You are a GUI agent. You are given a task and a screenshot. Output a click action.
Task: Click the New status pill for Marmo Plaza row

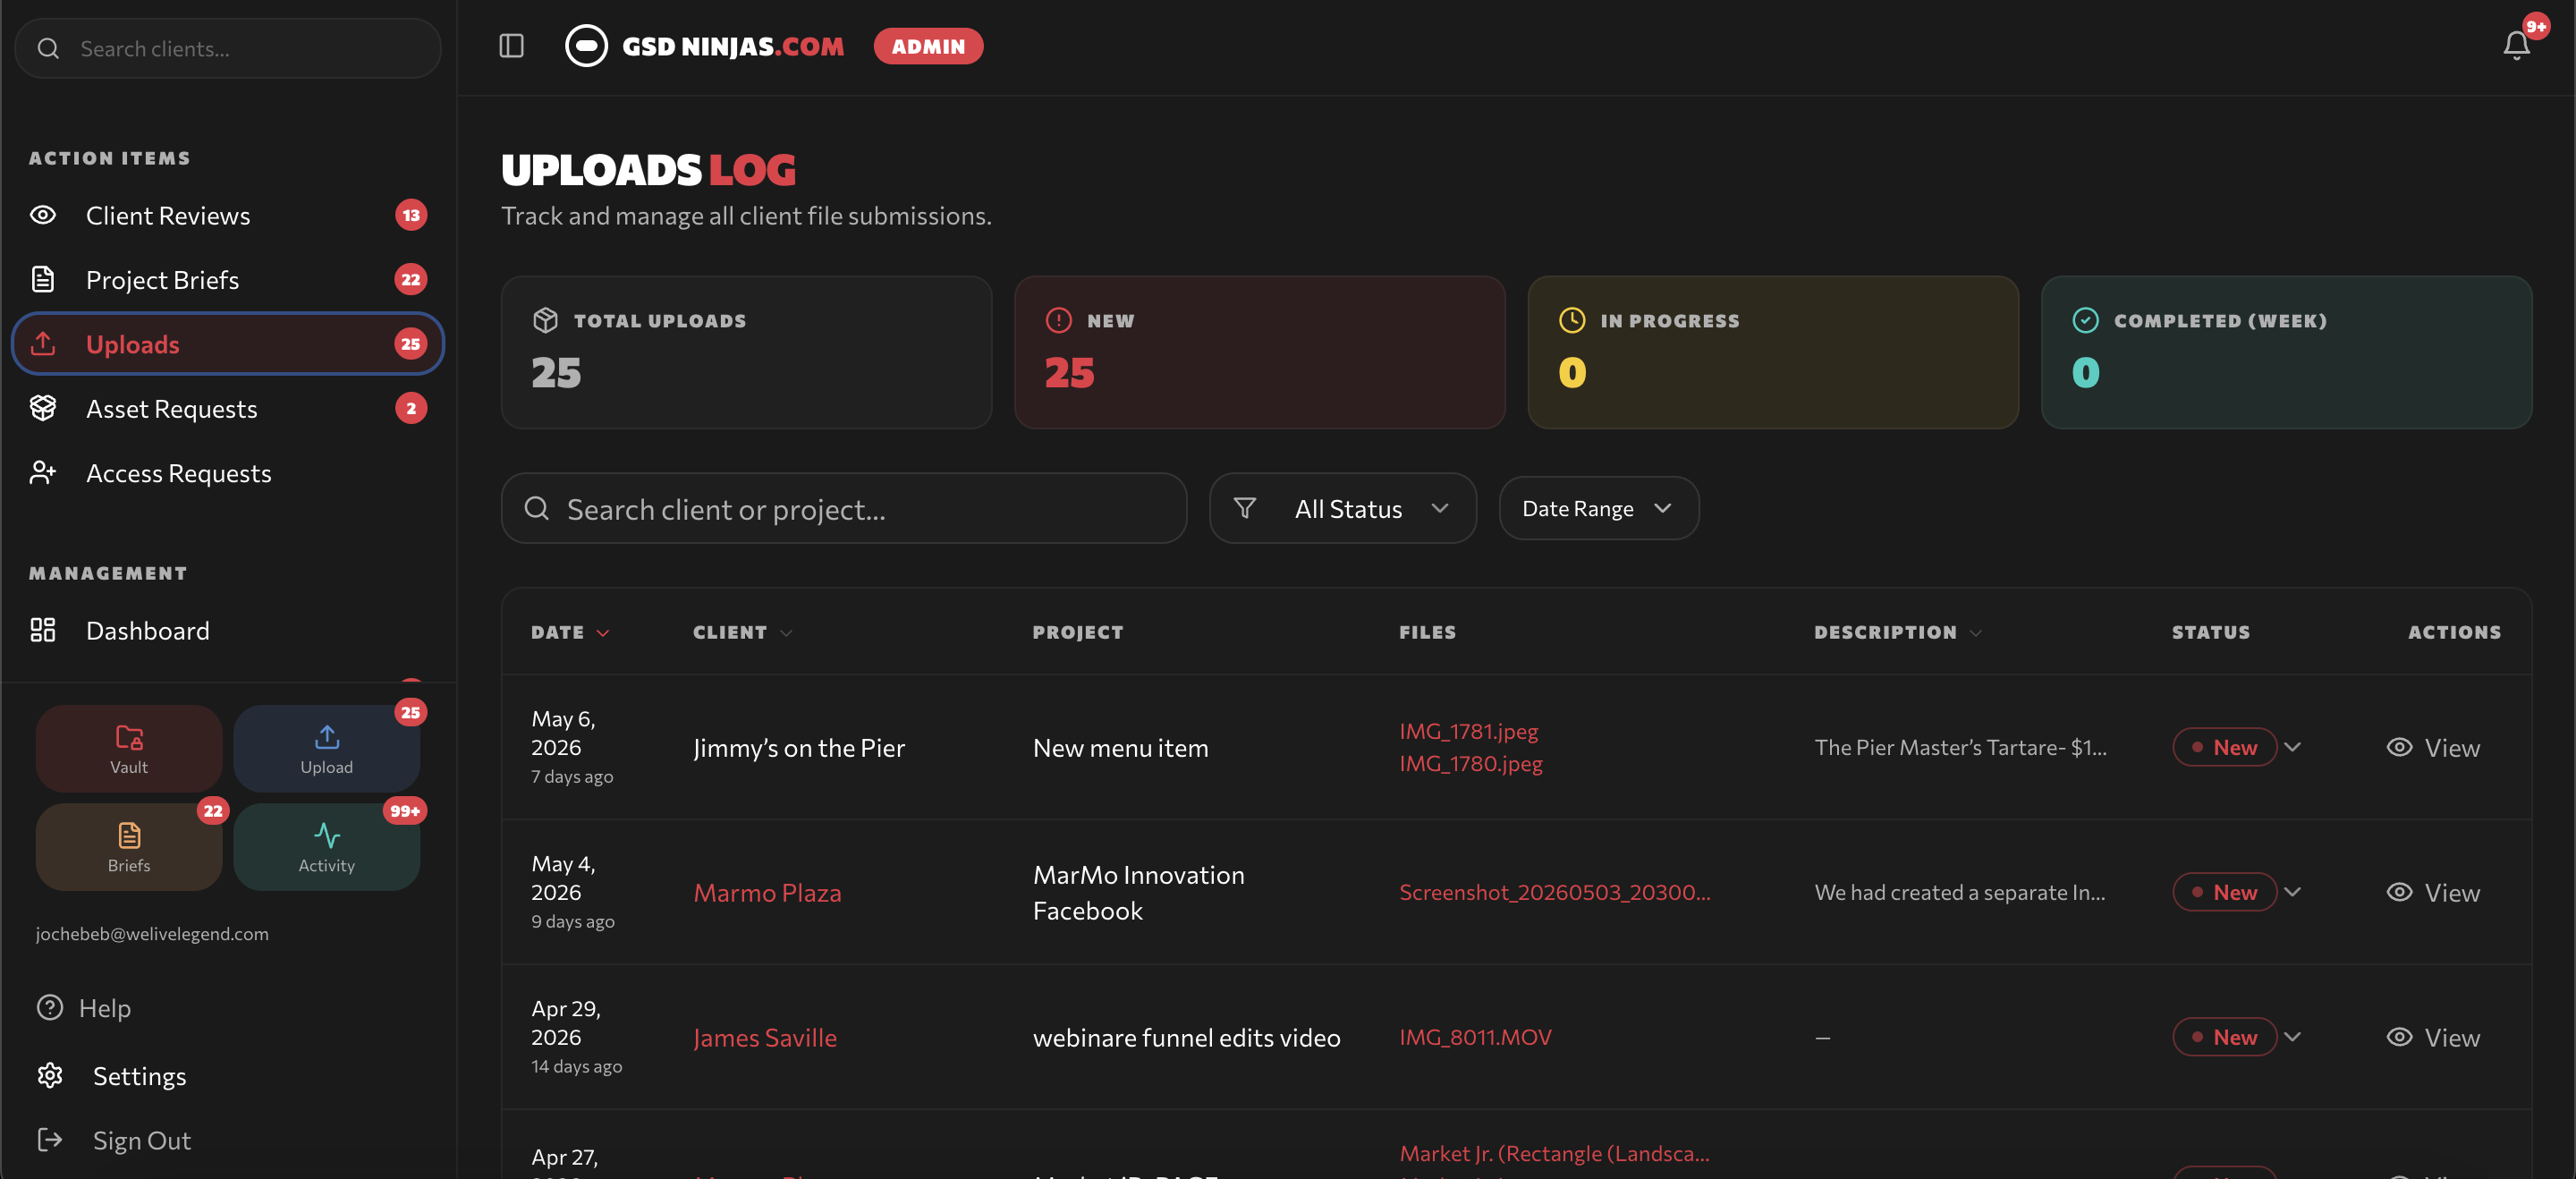click(2224, 892)
